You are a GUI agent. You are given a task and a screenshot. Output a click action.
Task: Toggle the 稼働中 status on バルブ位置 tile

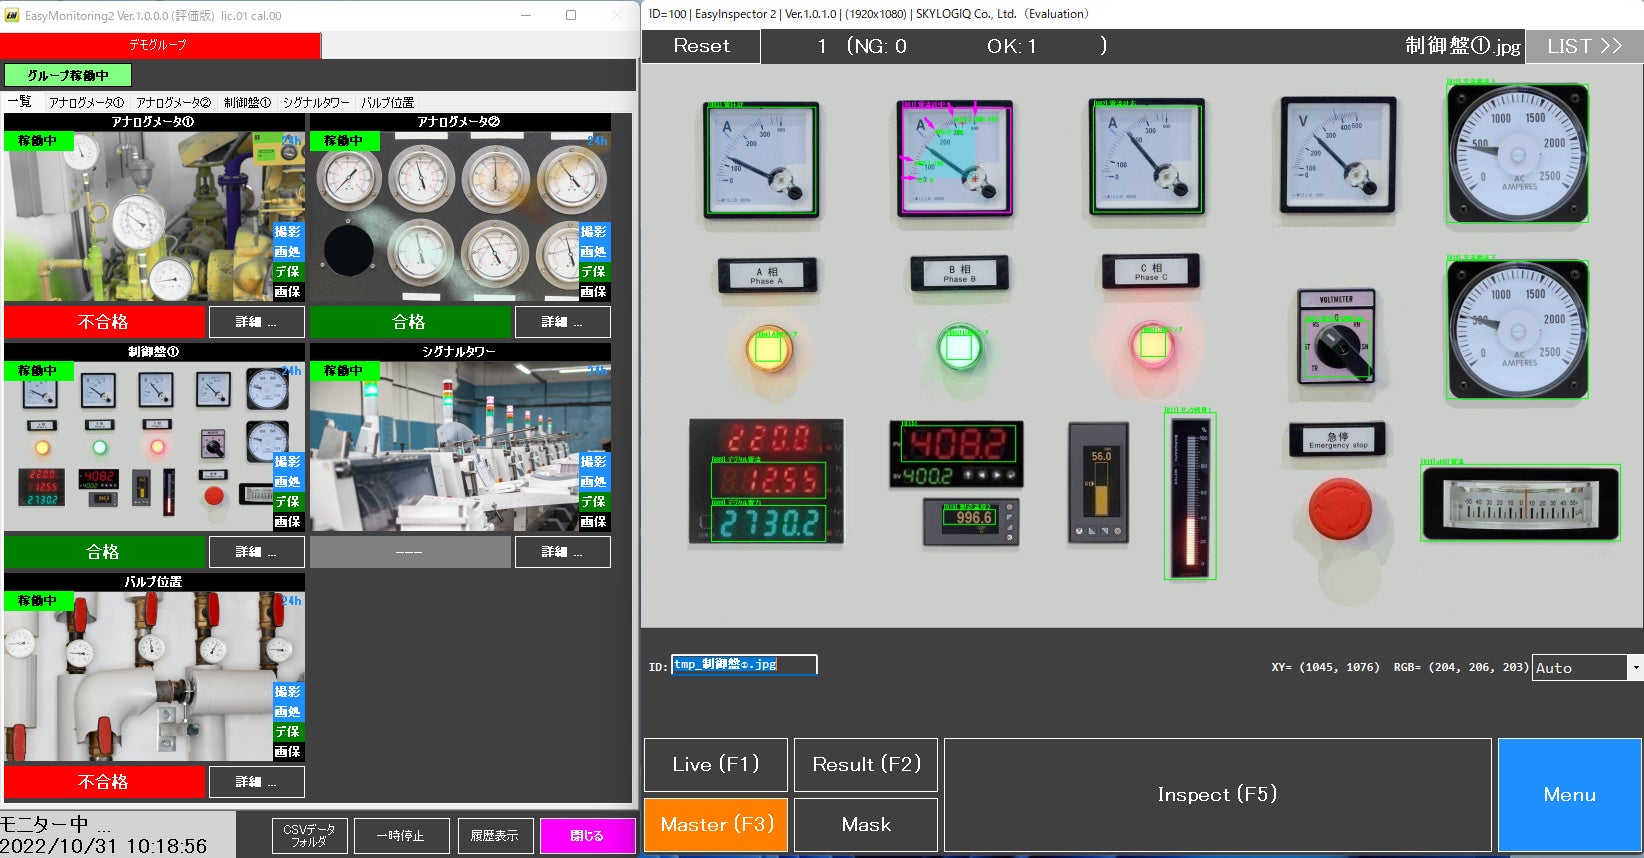coord(38,601)
